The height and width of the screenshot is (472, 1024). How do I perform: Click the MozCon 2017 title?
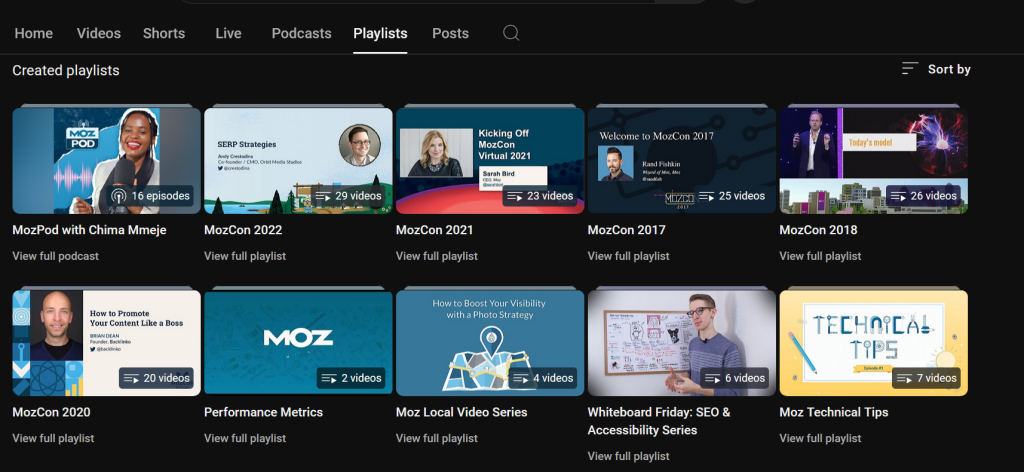pyautogui.click(x=626, y=230)
